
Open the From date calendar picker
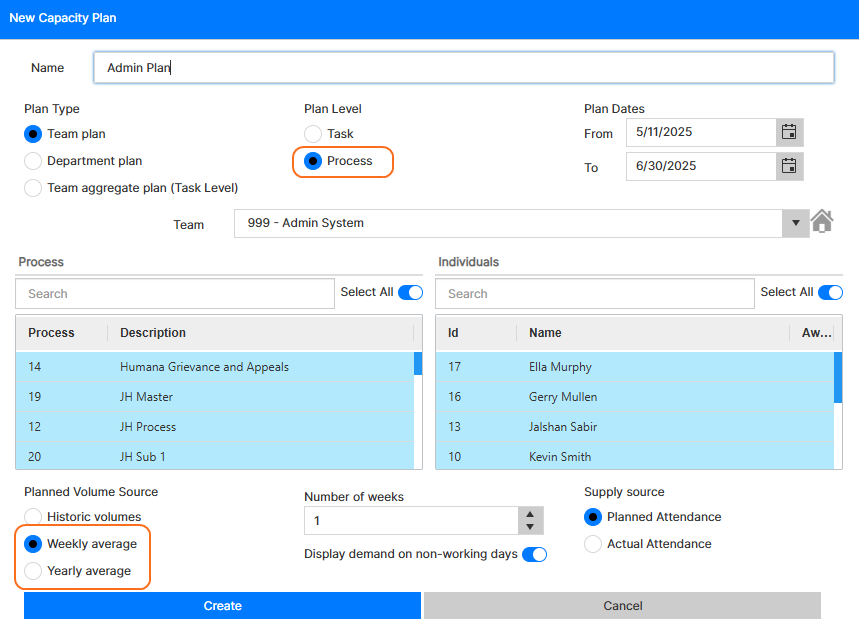[x=789, y=132]
